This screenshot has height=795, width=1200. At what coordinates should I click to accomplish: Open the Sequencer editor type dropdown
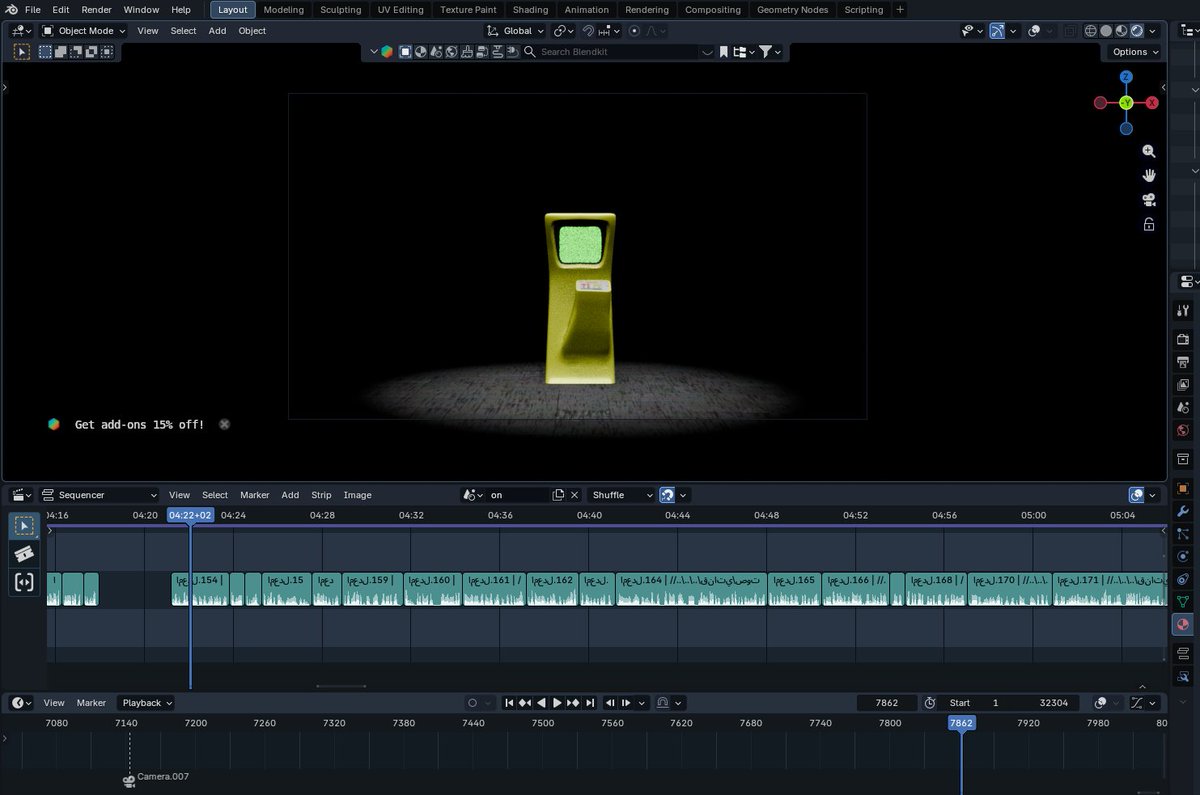pyautogui.click(x=99, y=495)
